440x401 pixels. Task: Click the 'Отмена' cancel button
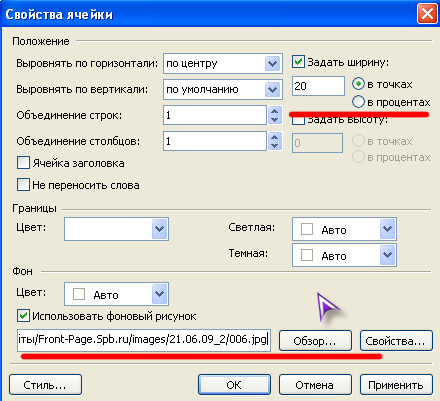coord(315,385)
